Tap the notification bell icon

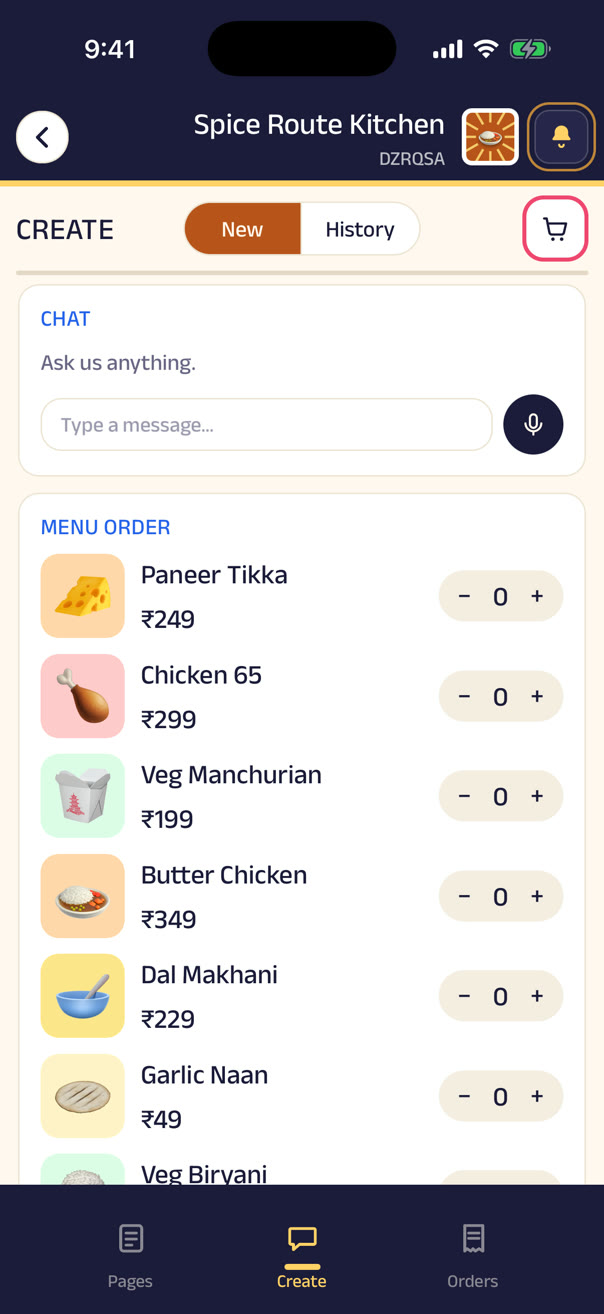pos(561,137)
